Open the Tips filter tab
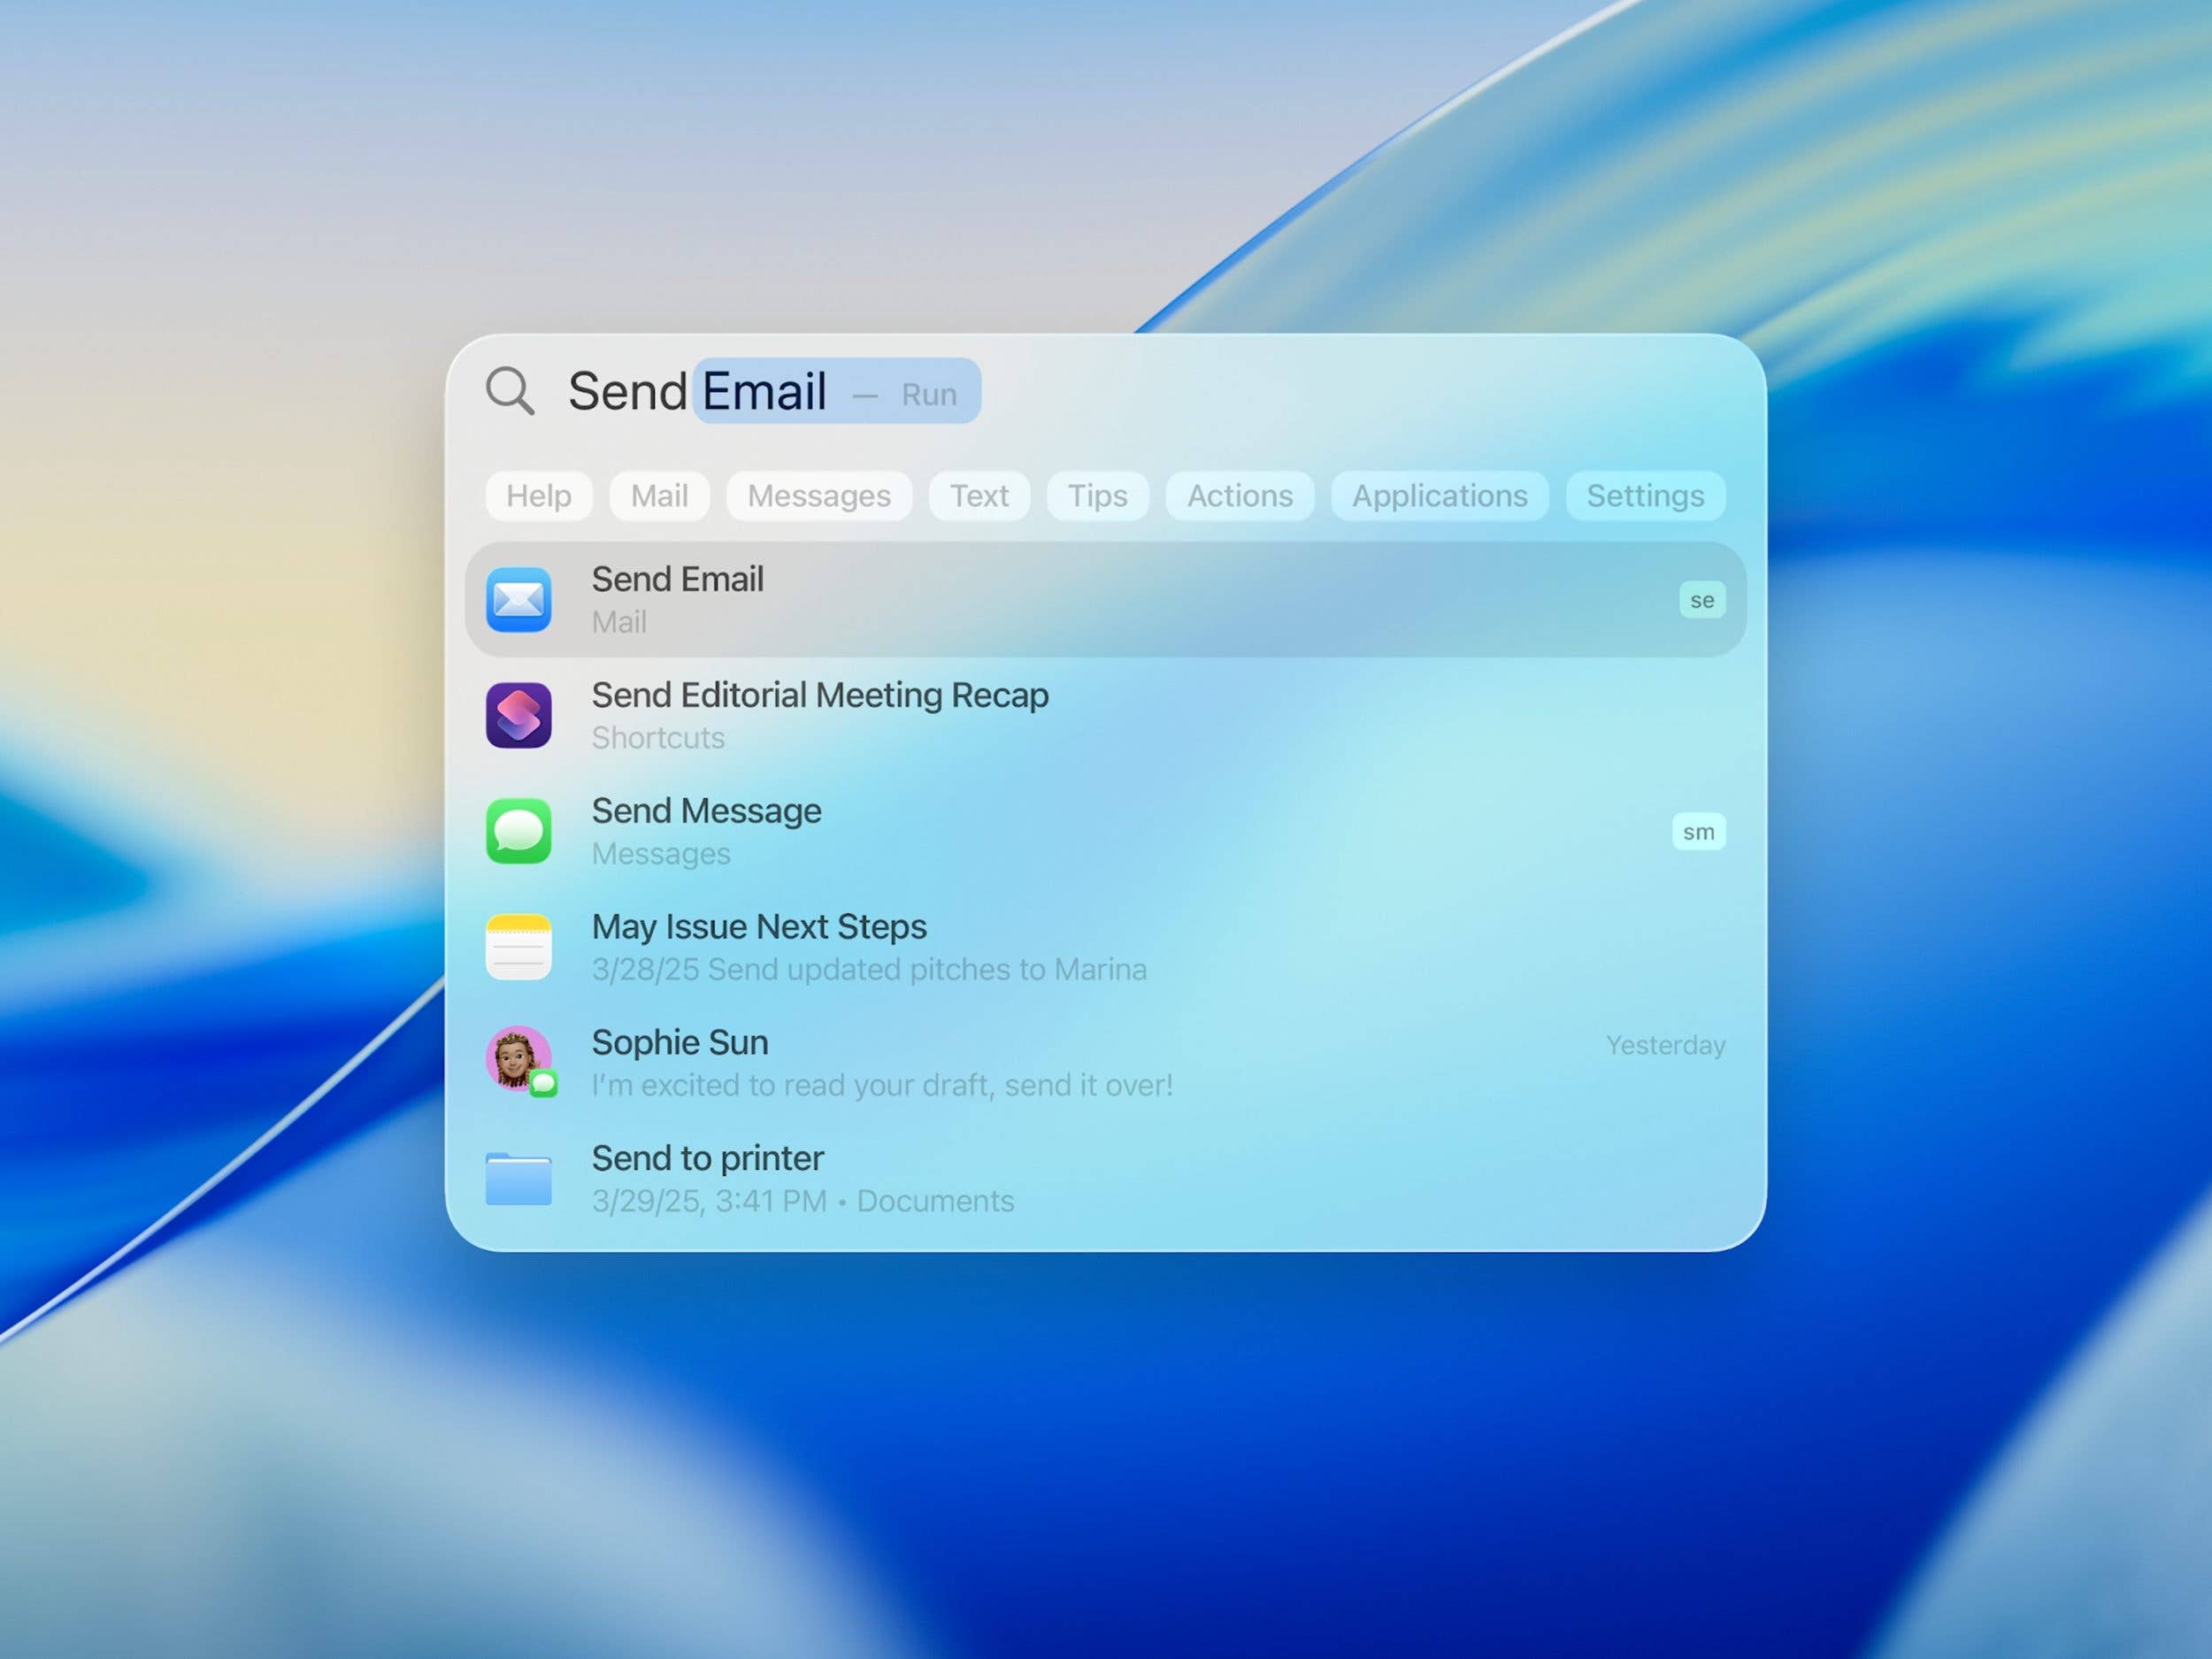Screen dimensions: 2212x1659 (1097, 495)
